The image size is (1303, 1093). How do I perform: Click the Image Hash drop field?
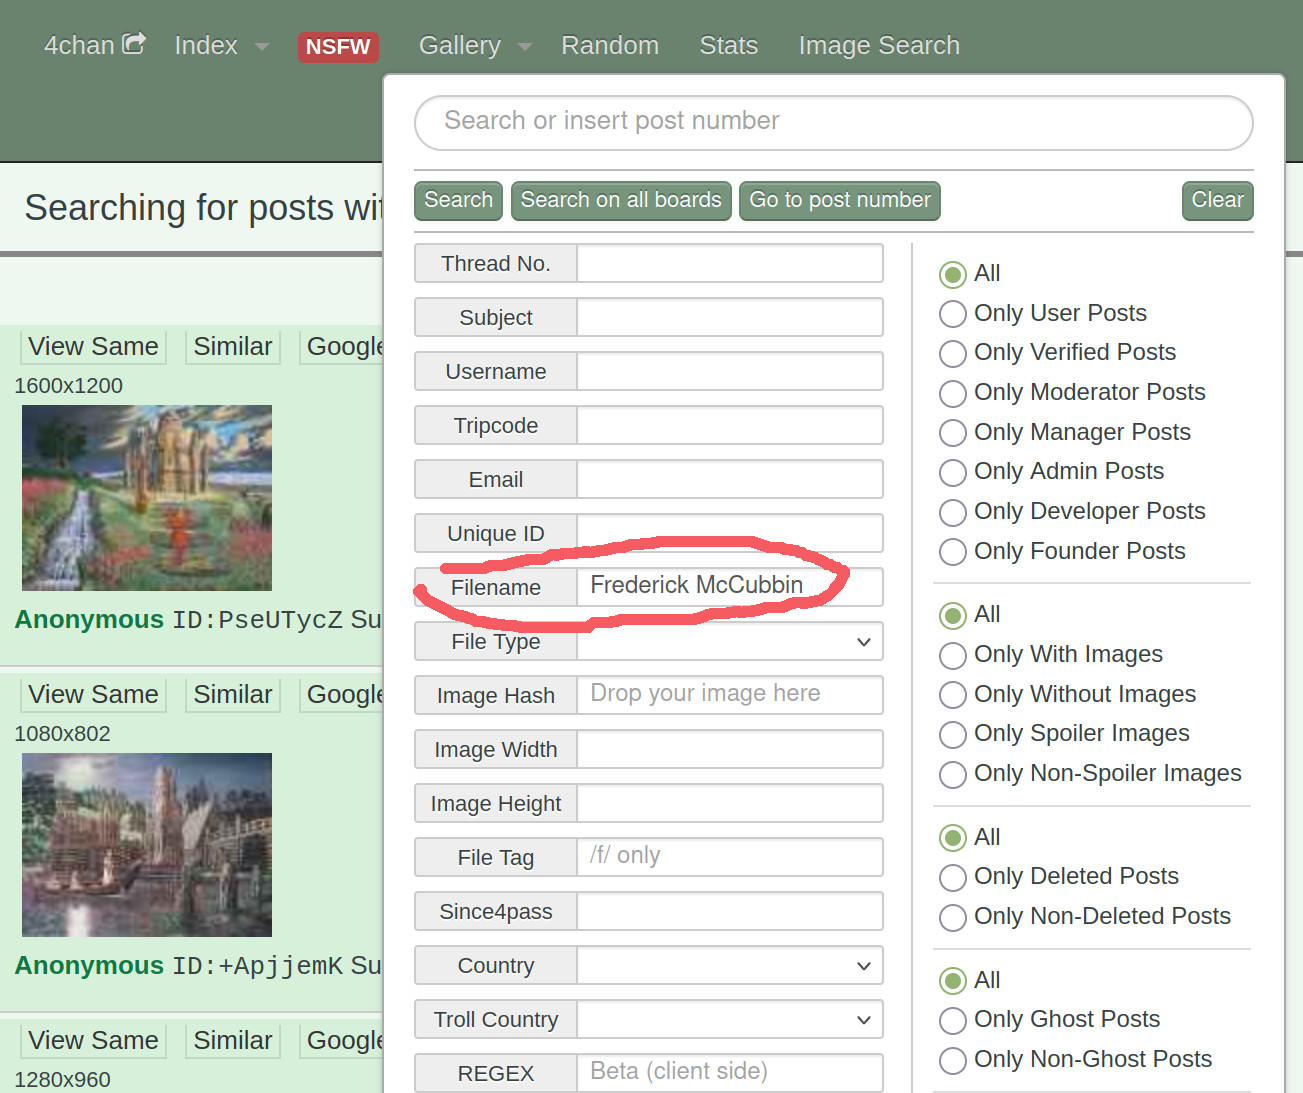(730, 696)
